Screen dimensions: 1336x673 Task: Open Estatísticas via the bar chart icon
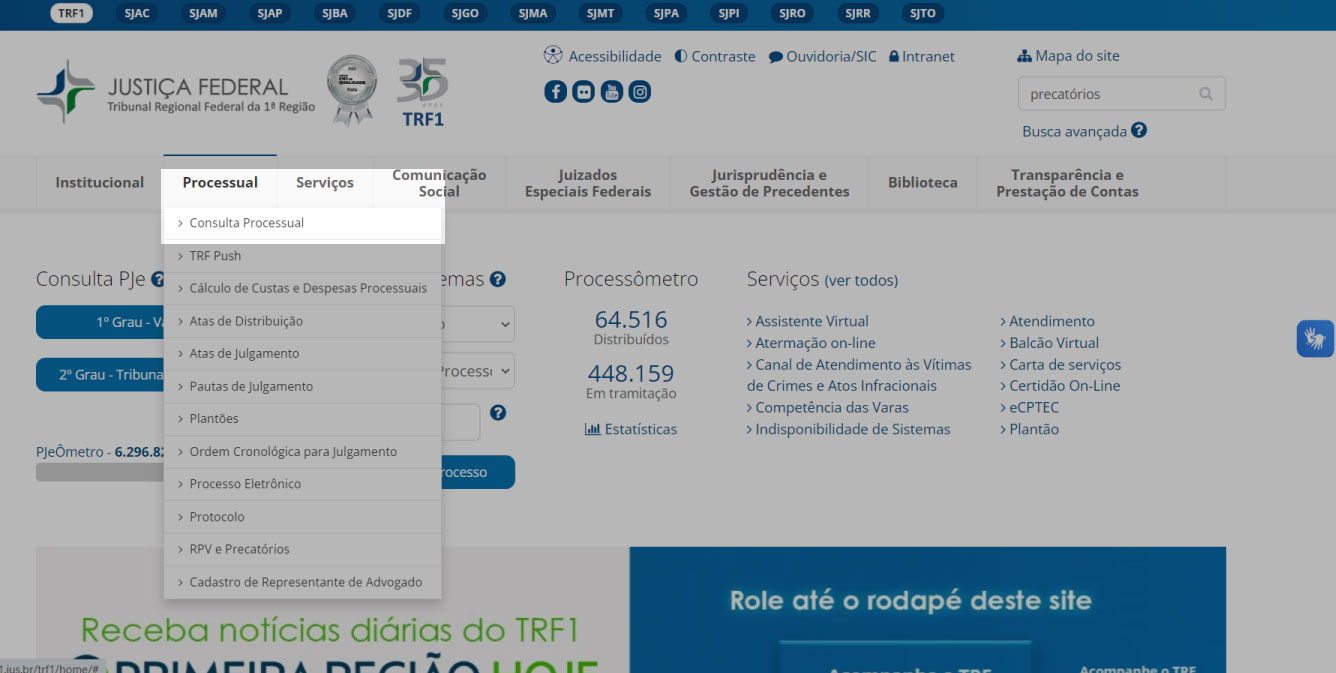tap(593, 429)
